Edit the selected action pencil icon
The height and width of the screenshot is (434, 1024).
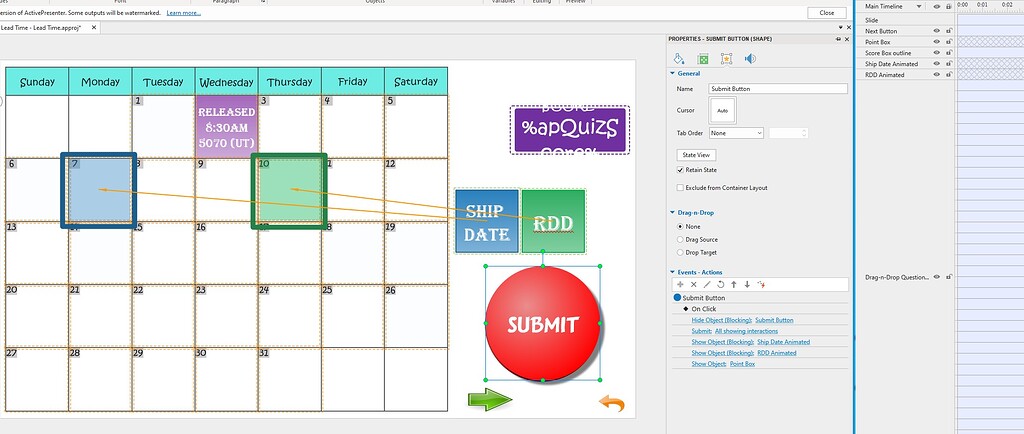coord(707,285)
